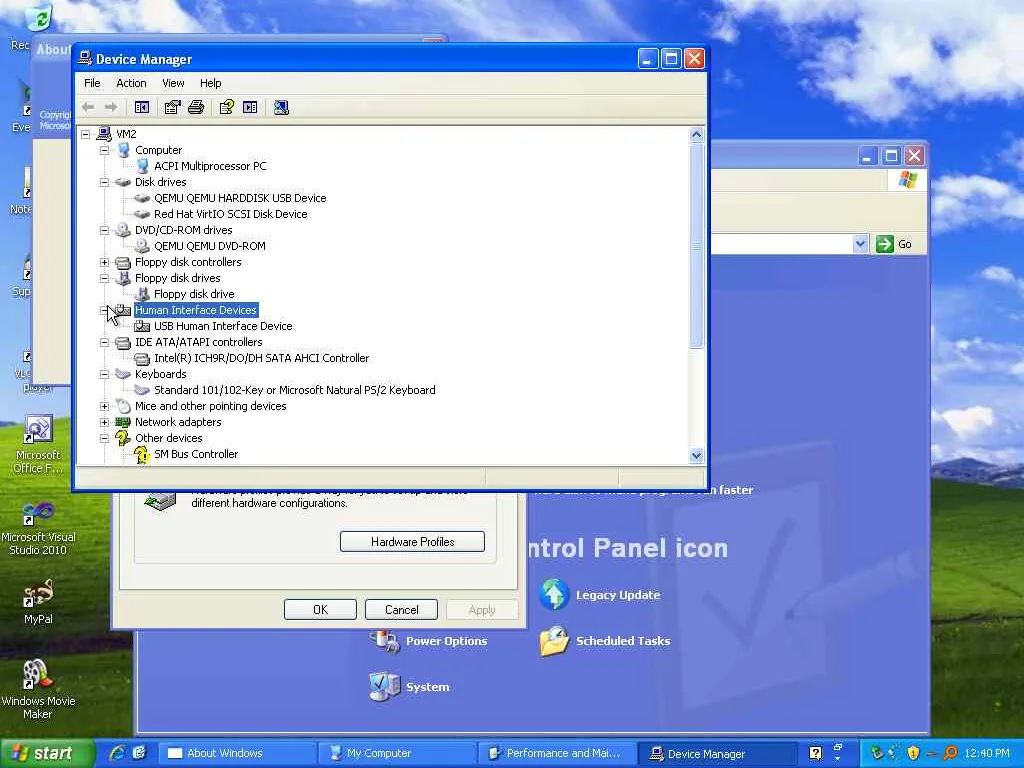
Task: Open MyPal desktop shortcut
Action: [38, 602]
